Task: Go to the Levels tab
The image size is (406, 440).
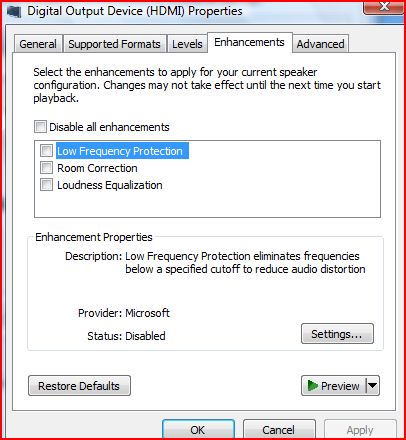Action: [187, 44]
